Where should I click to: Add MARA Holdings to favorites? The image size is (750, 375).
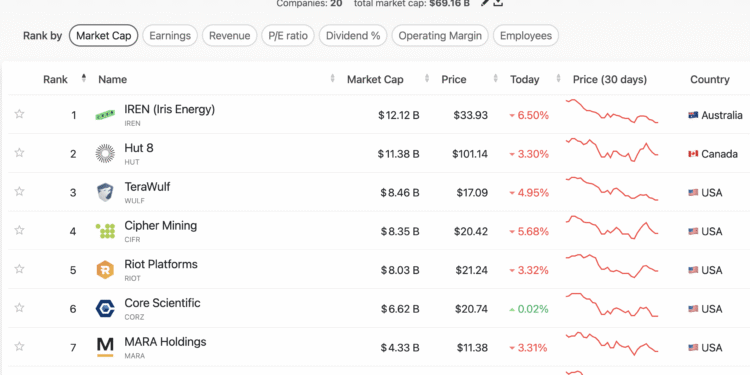(x=19, y=346)
